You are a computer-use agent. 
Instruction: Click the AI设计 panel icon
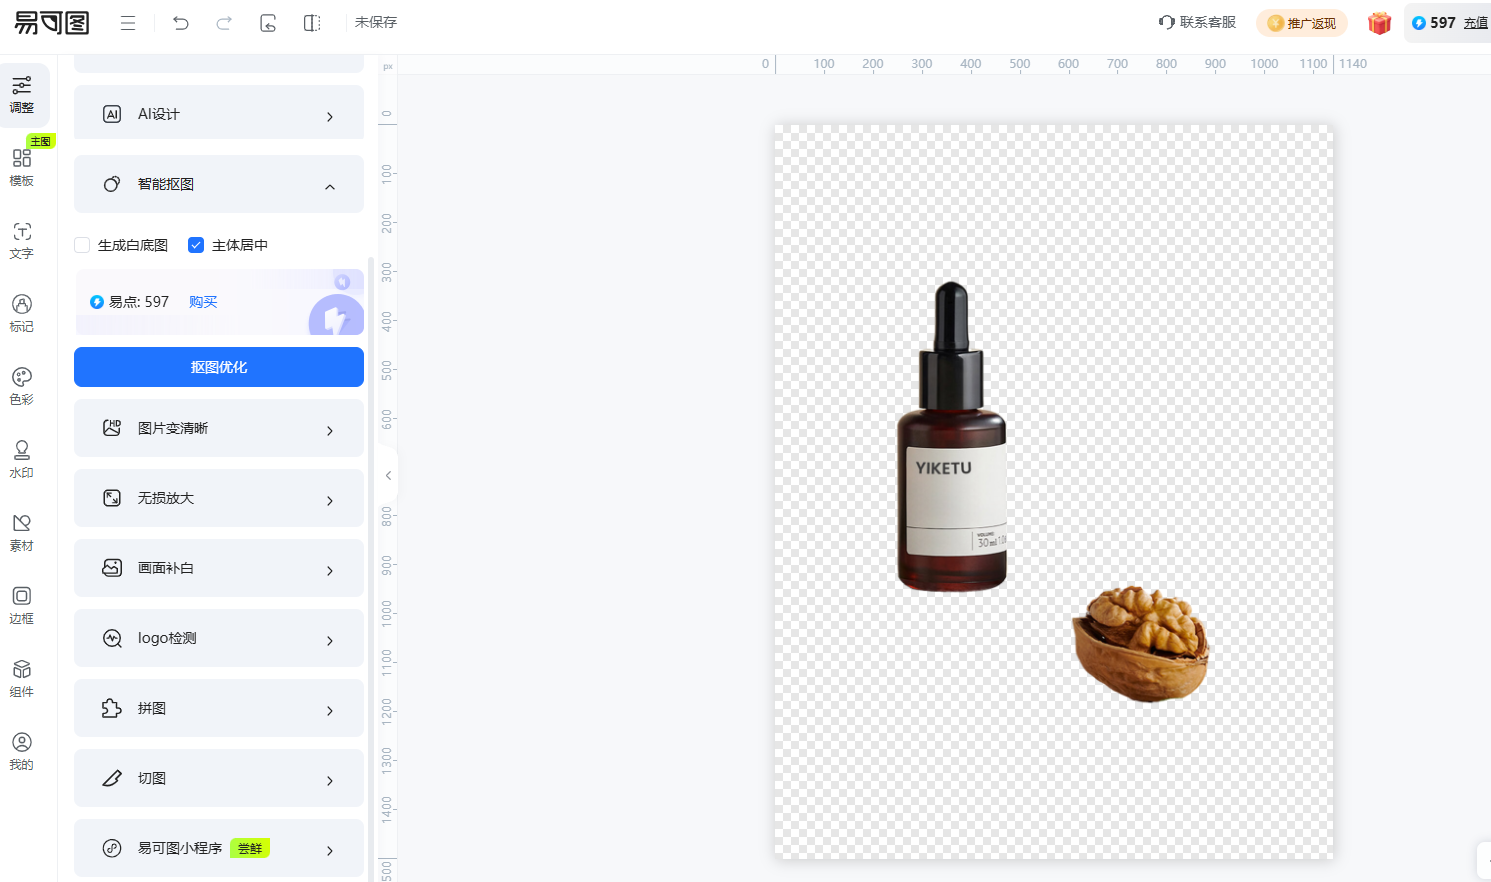coord(112,114)
